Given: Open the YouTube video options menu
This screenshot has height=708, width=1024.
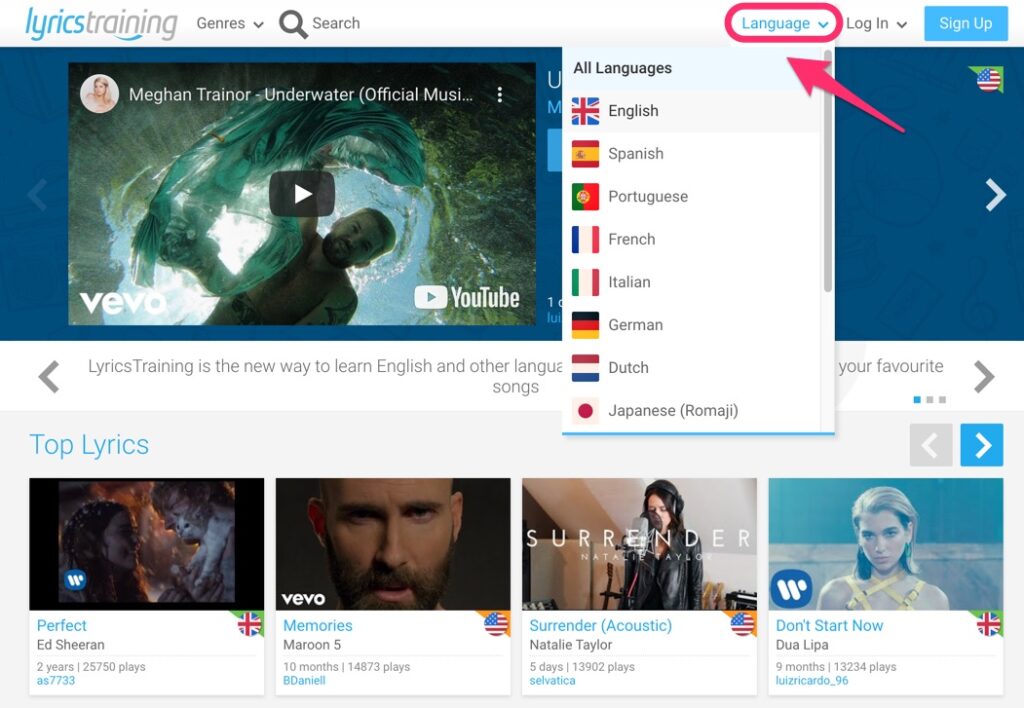Looking at the screenshot, I should click(499, 95).
